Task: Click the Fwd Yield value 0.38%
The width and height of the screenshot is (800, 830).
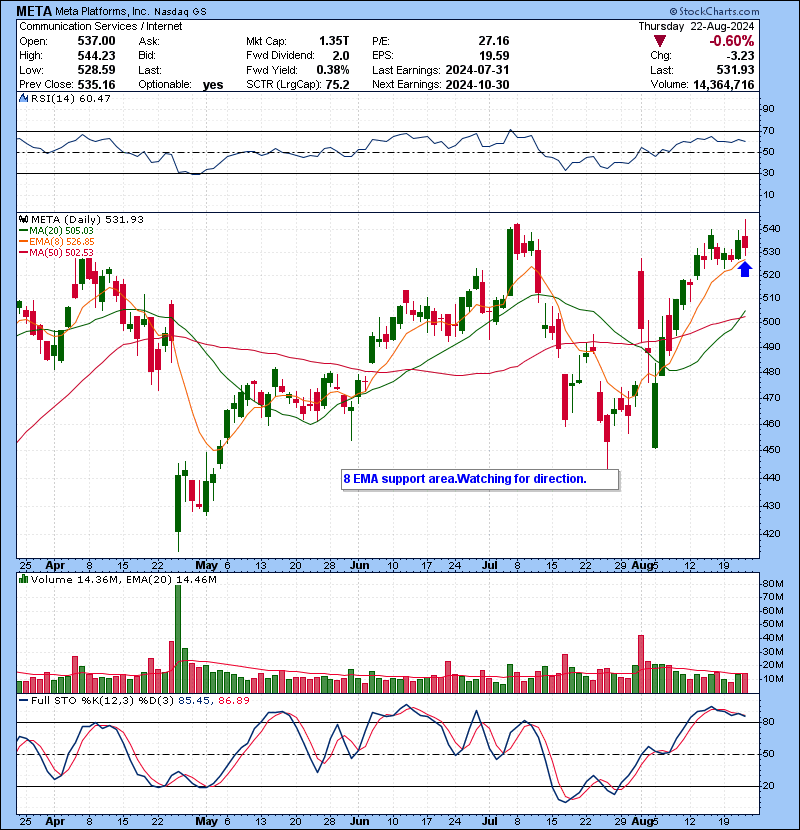Action: [x=333, y=70]
